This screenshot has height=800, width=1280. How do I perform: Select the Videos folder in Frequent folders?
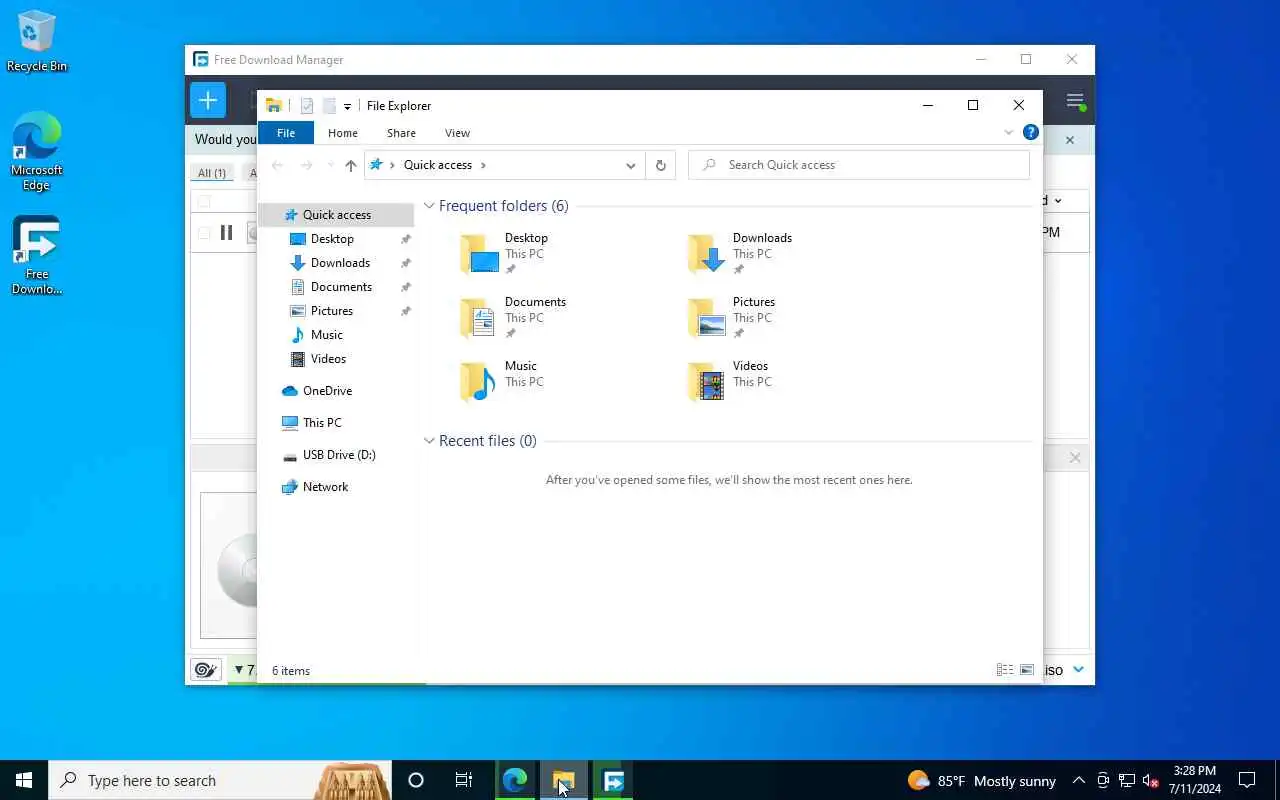[728, 382]
